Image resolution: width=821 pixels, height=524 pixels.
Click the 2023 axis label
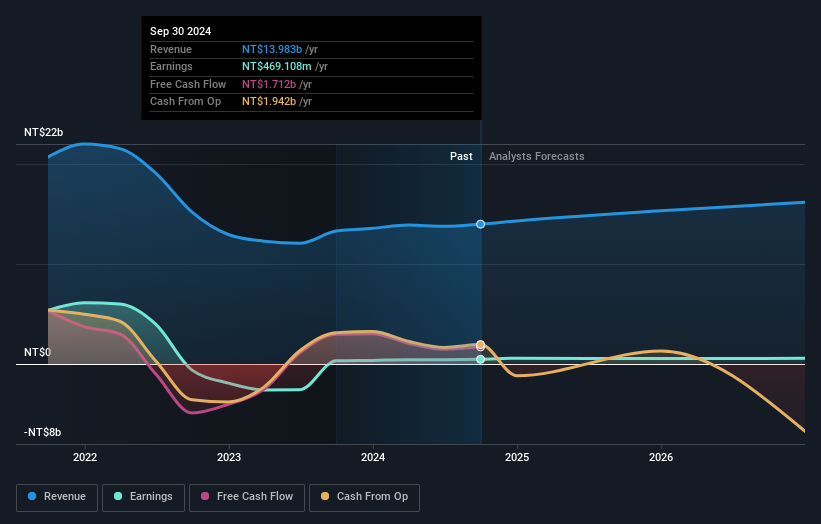click(x=229, y=458)
